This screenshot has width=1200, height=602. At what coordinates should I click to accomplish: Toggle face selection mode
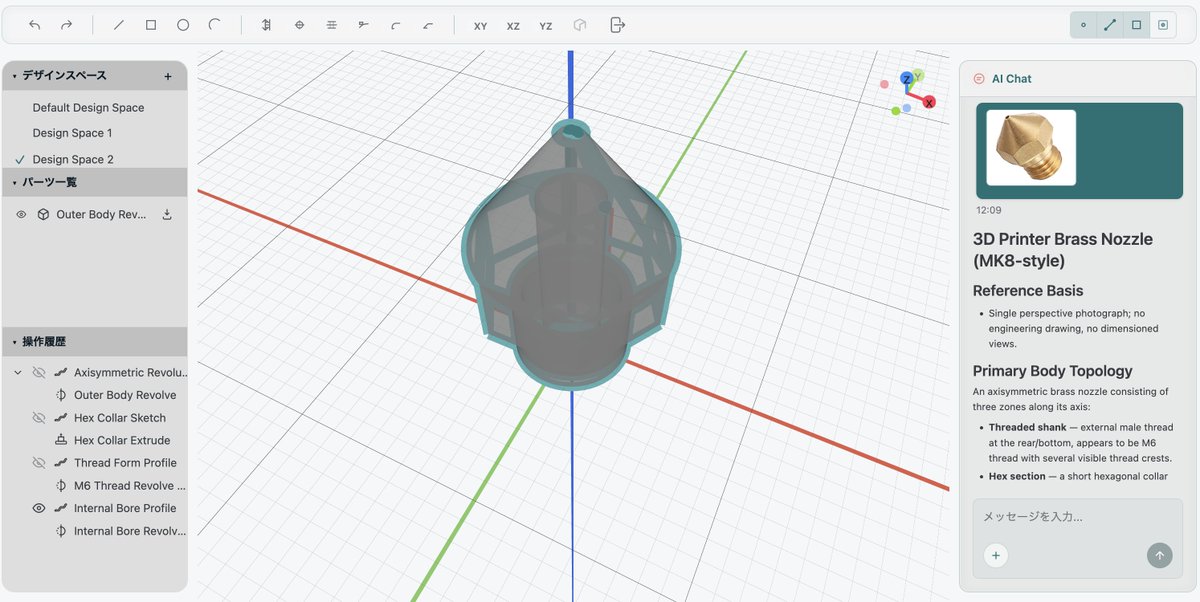pos(1137,25)
